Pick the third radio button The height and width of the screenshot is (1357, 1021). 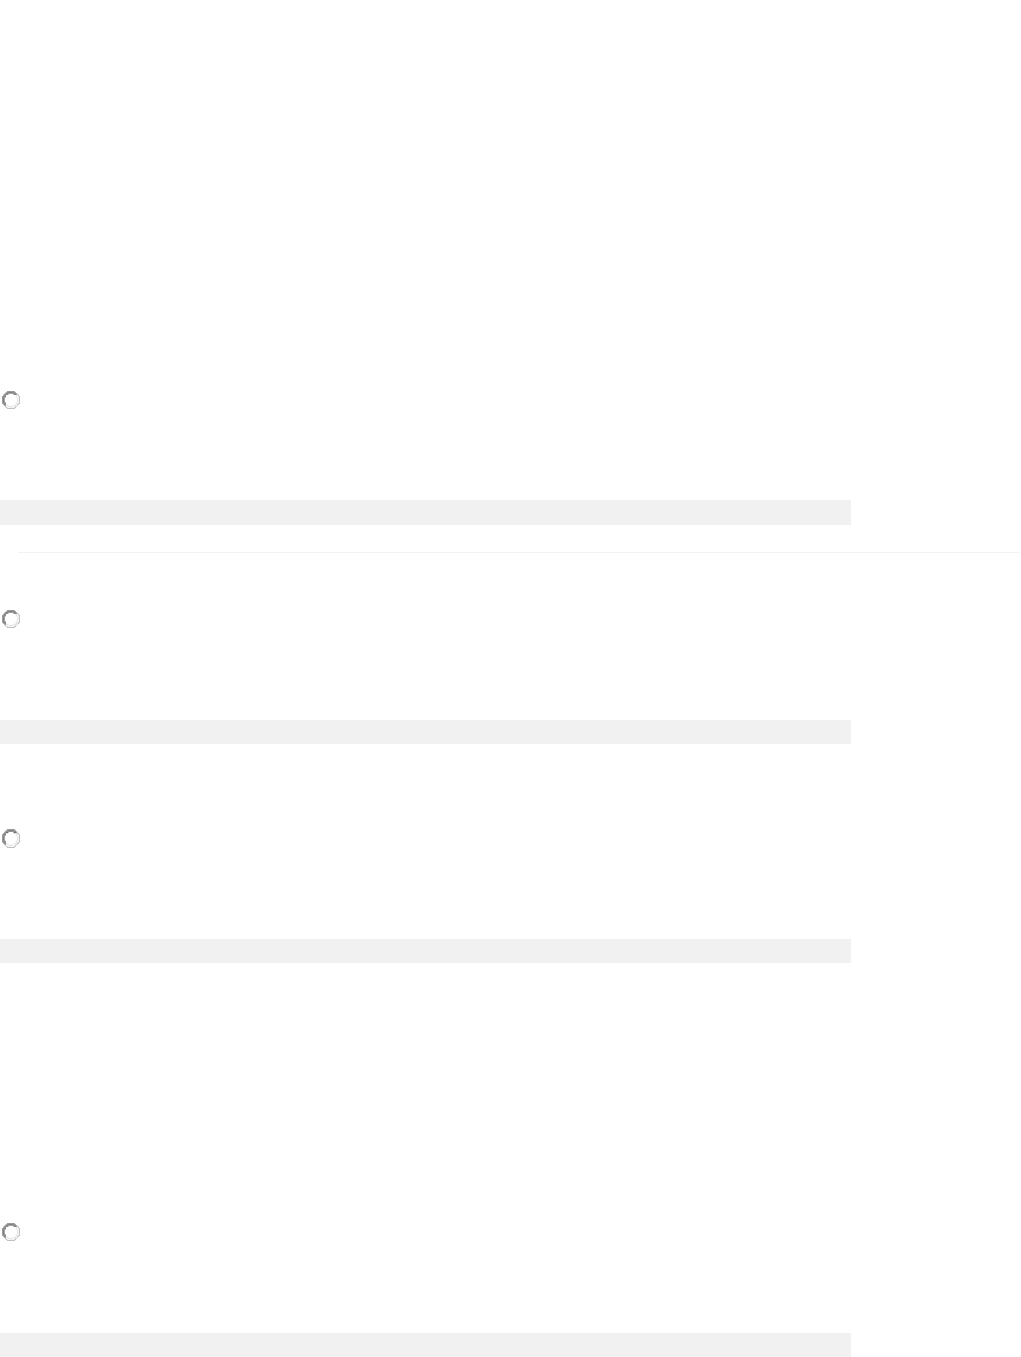pos(11,839)
